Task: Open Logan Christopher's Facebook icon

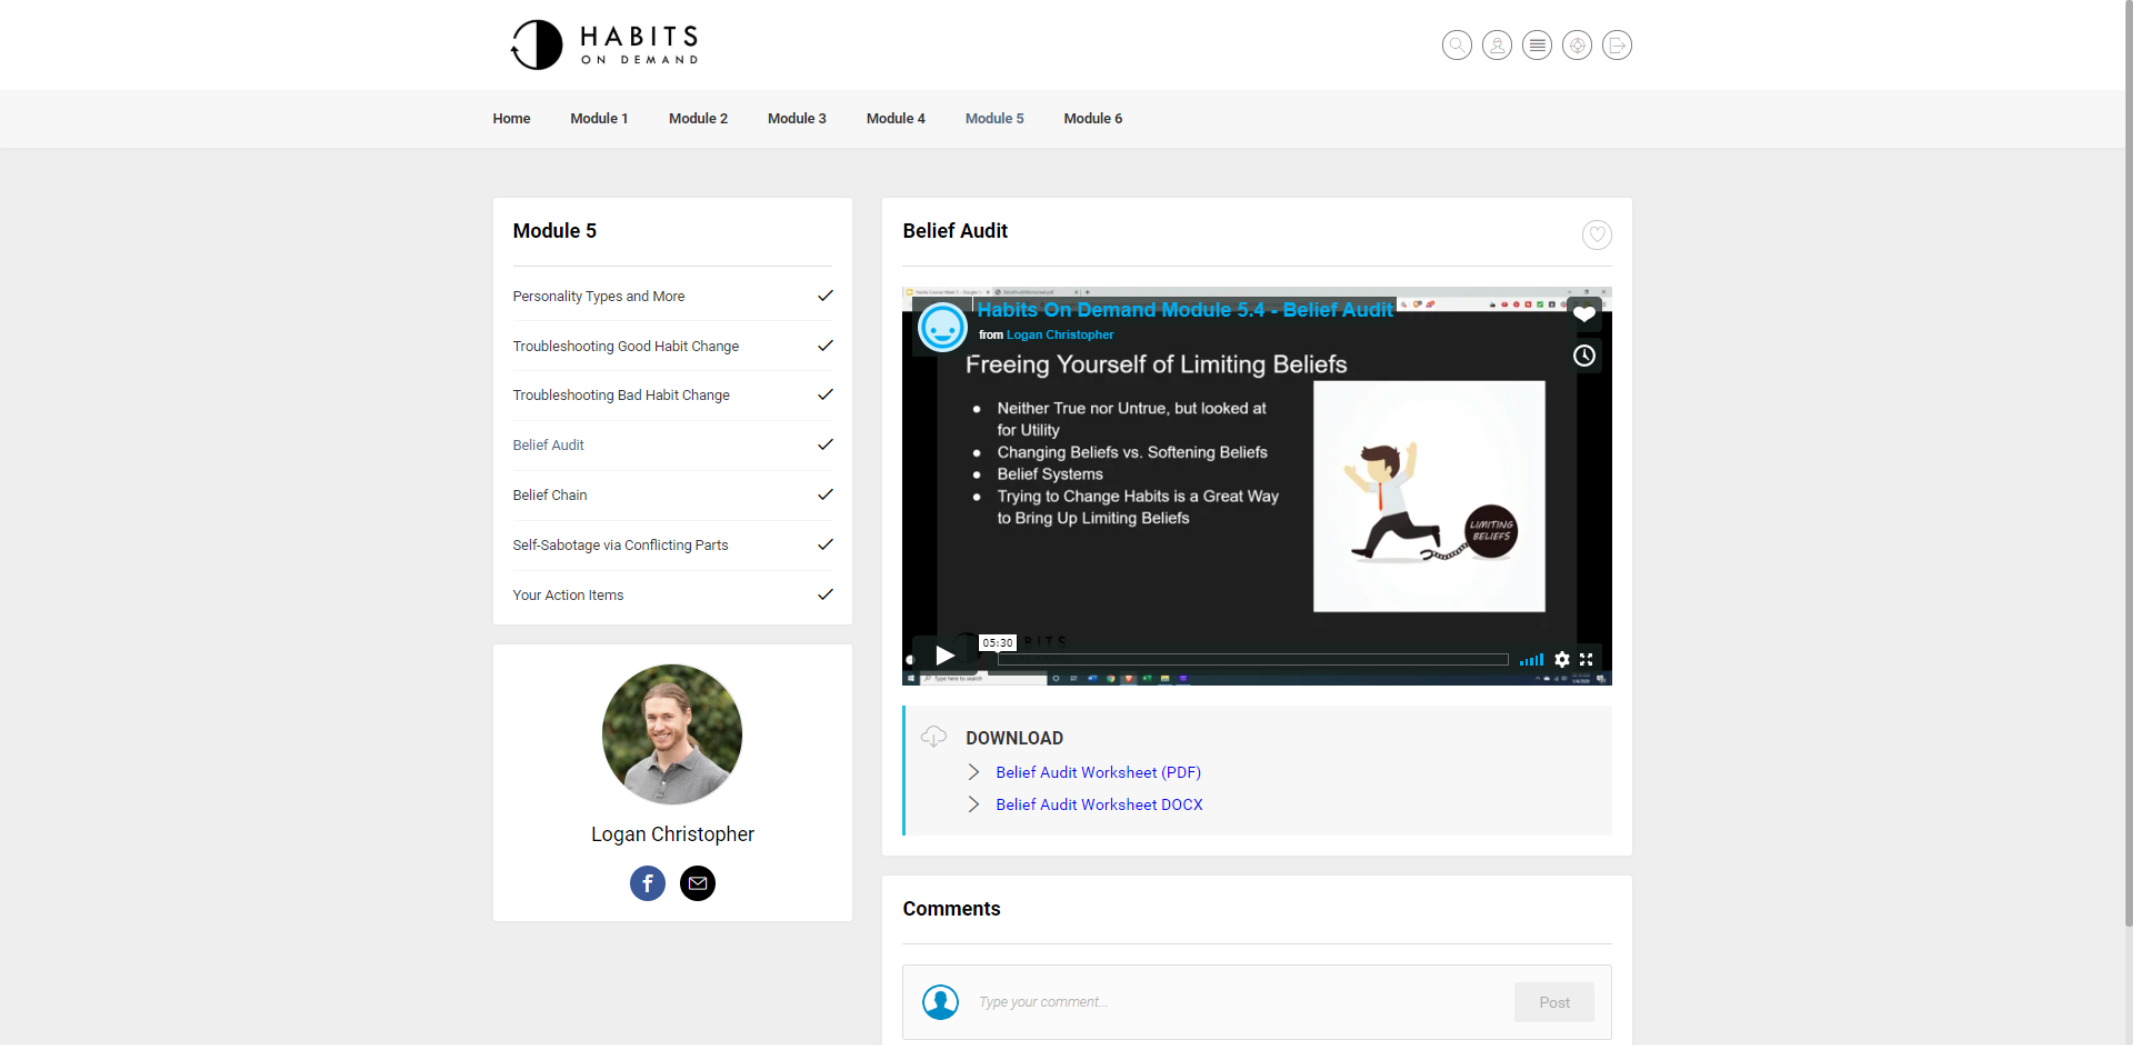Action: click(647, 883)
